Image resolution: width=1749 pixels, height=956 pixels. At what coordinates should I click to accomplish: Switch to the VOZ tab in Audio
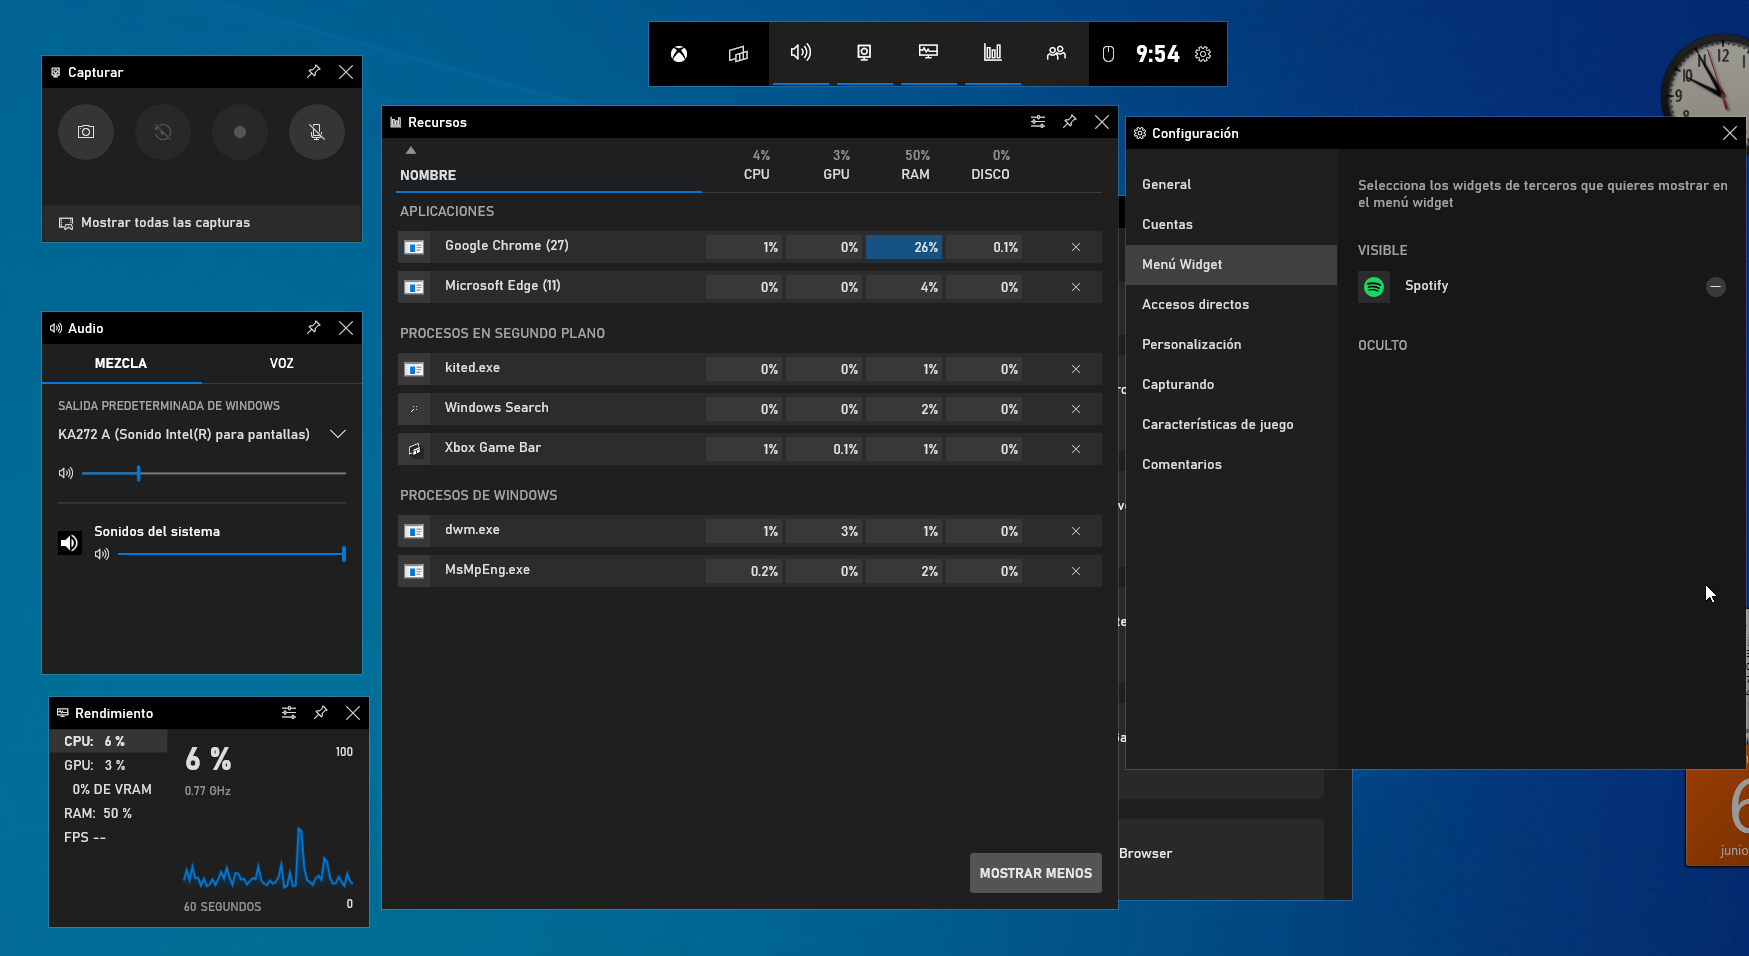[x=281, y=363]
